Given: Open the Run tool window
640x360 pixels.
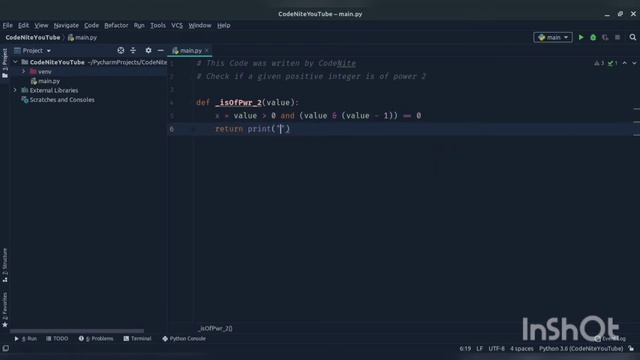Looking at the screenshot, I should tap(26, 339).
